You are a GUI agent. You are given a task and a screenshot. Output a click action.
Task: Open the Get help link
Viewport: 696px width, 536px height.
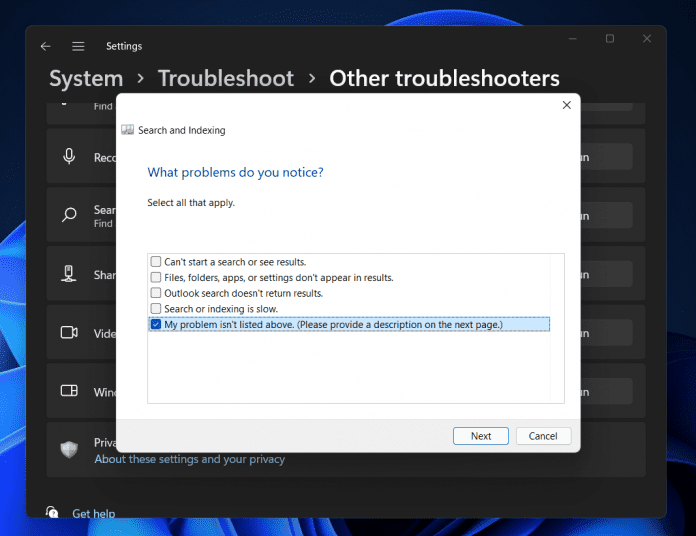tap(93, 514)
